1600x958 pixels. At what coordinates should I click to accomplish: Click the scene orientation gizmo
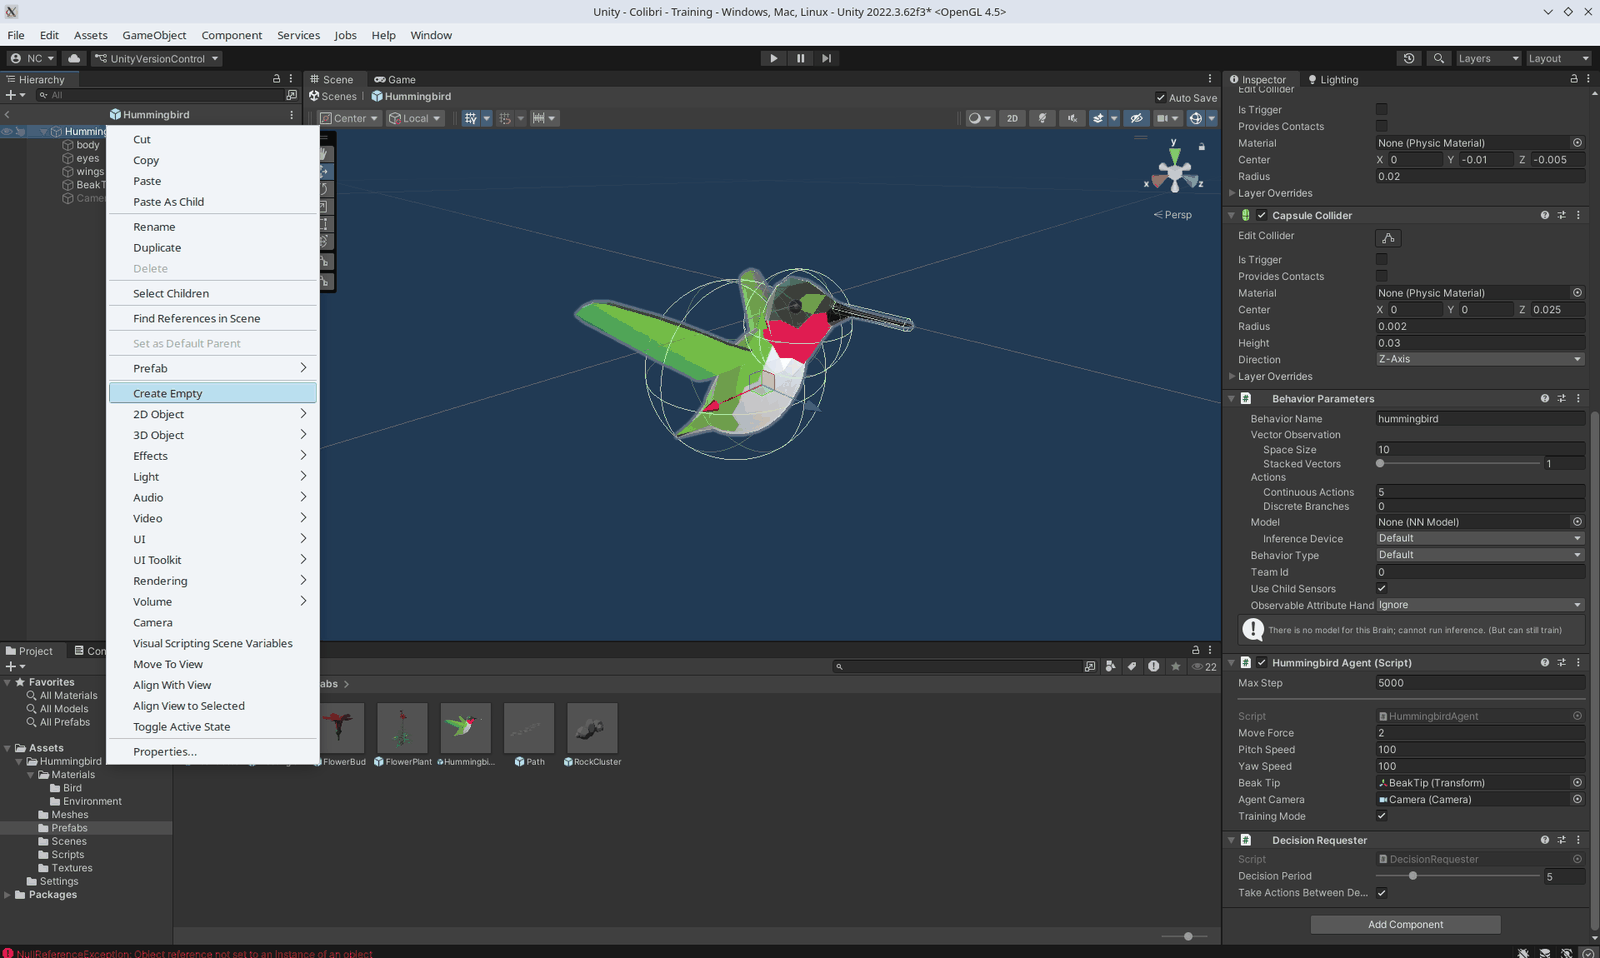pyautogui.click(x=1174, y=171)
